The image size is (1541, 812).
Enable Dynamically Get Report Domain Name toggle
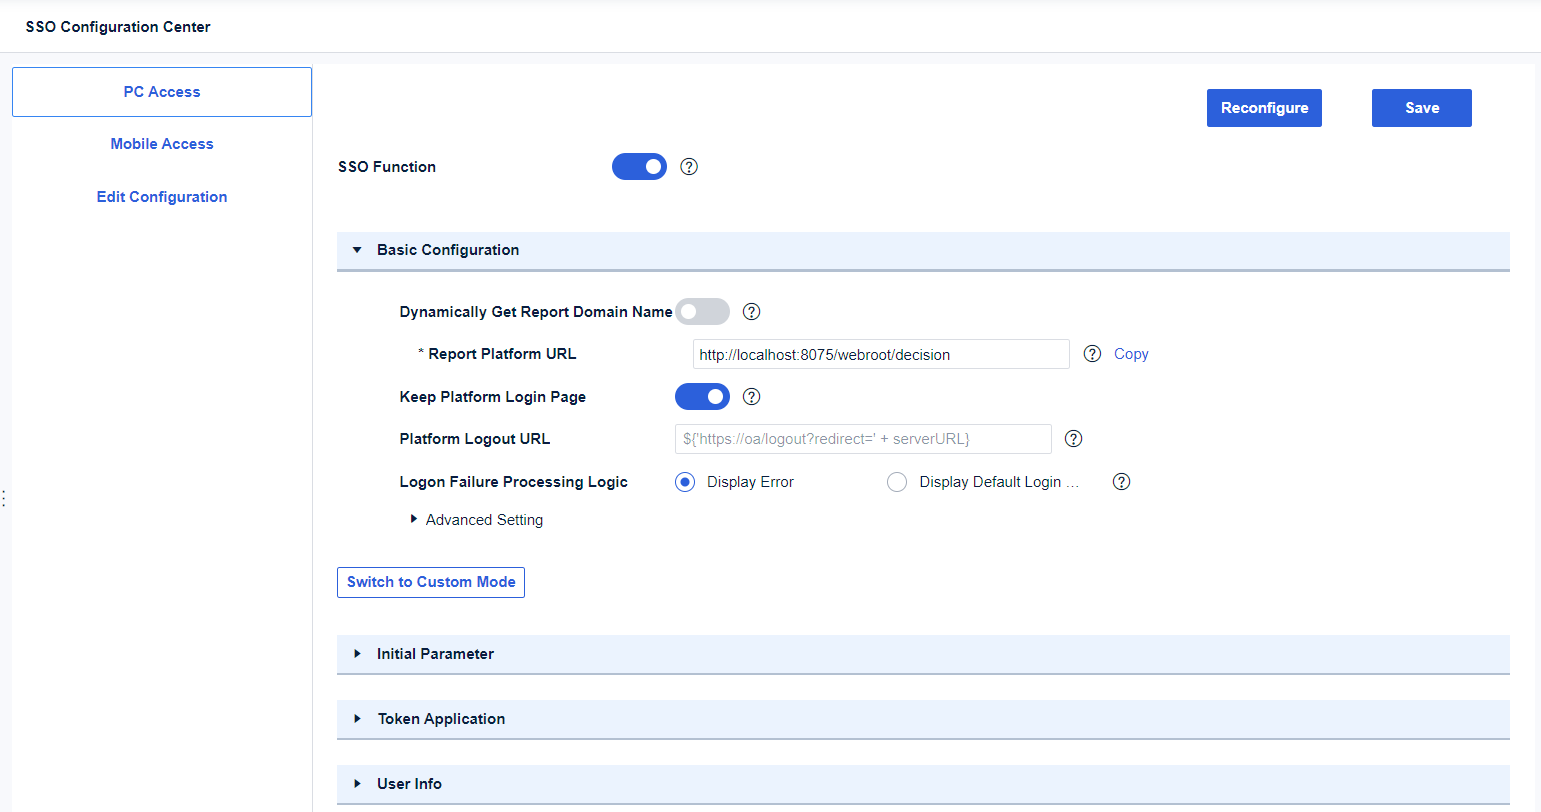pyautogui.click(x=702, y=312)
